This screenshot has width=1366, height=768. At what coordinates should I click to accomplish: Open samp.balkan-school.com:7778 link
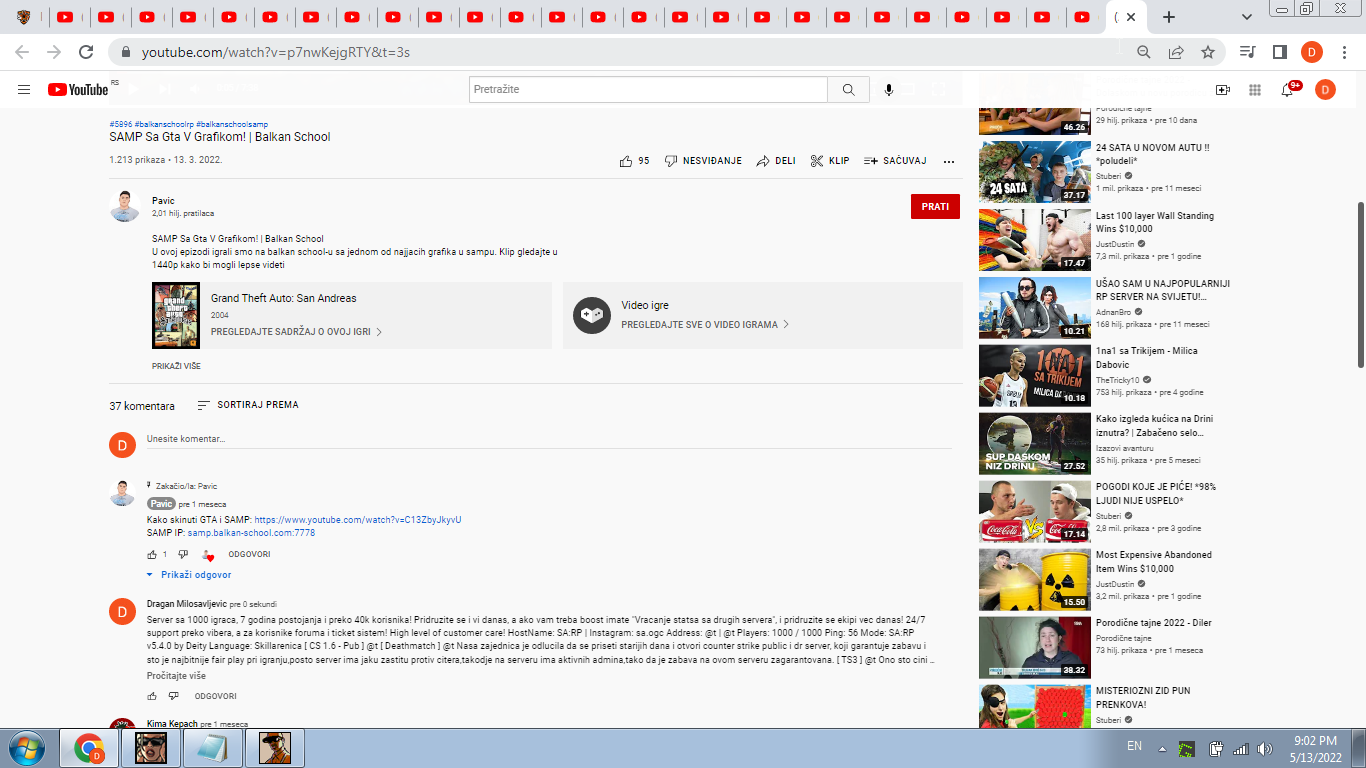tap(251, 533)
